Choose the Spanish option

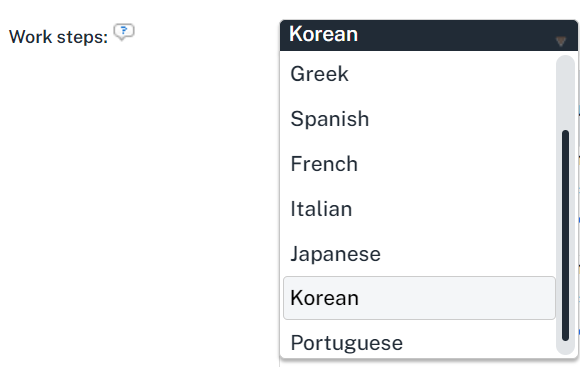tap(419, 119)
